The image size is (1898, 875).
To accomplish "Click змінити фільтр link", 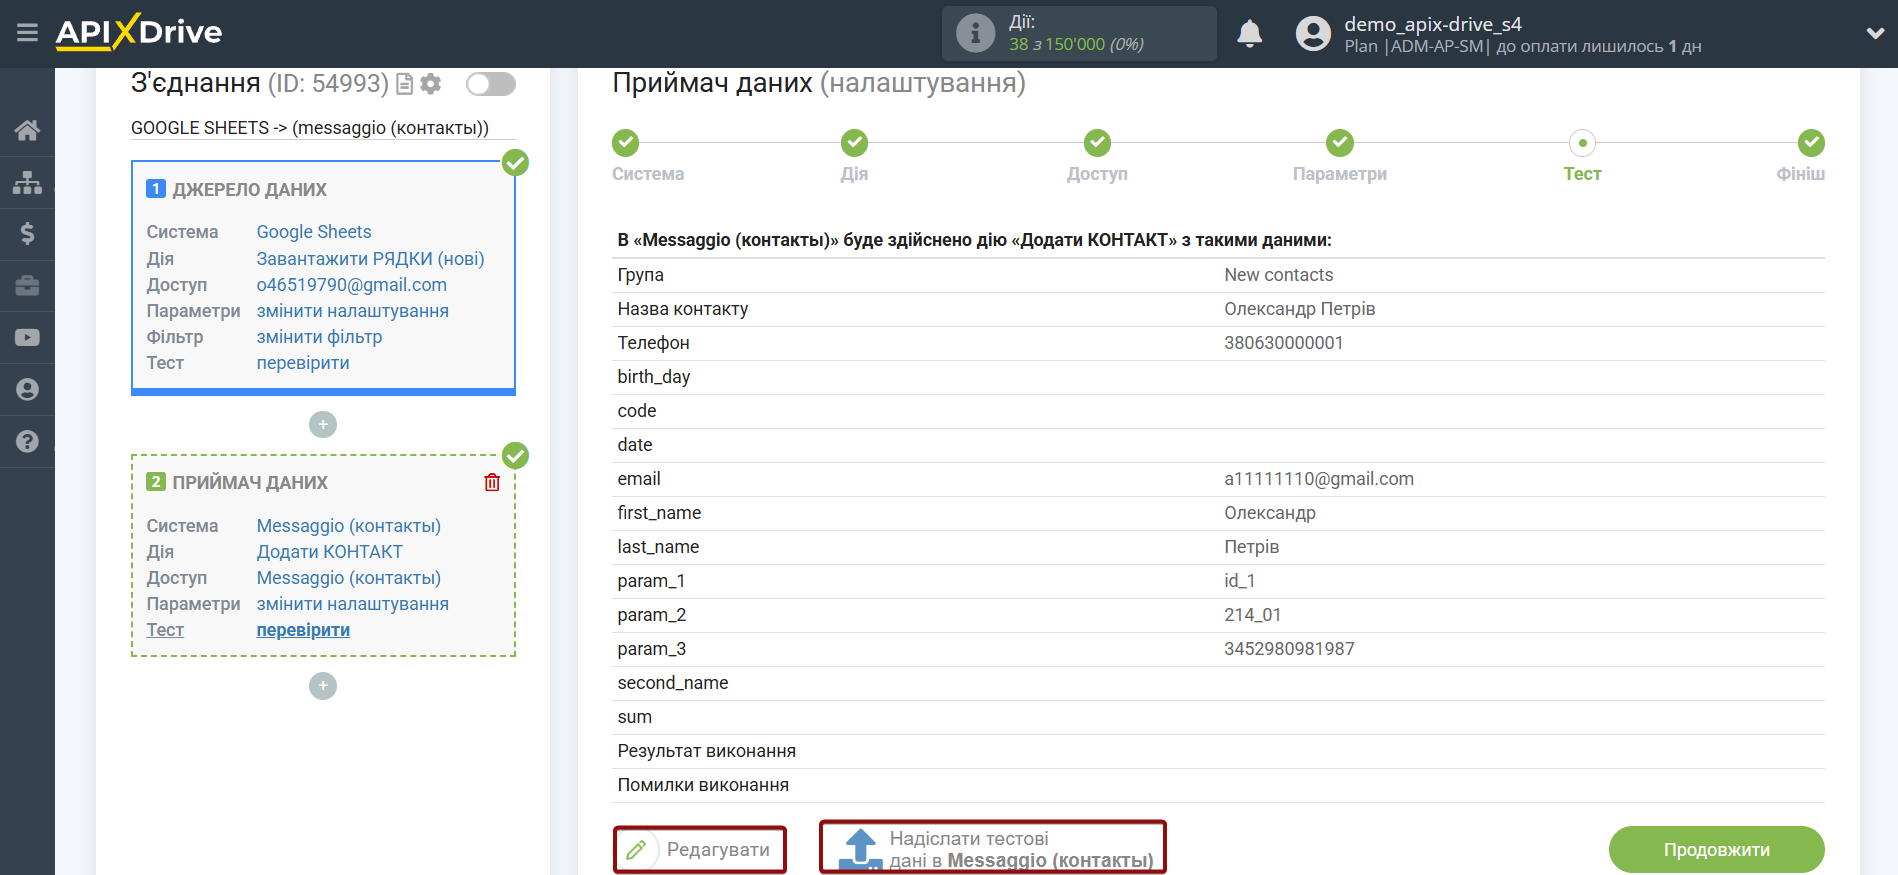I will (319, 337).
